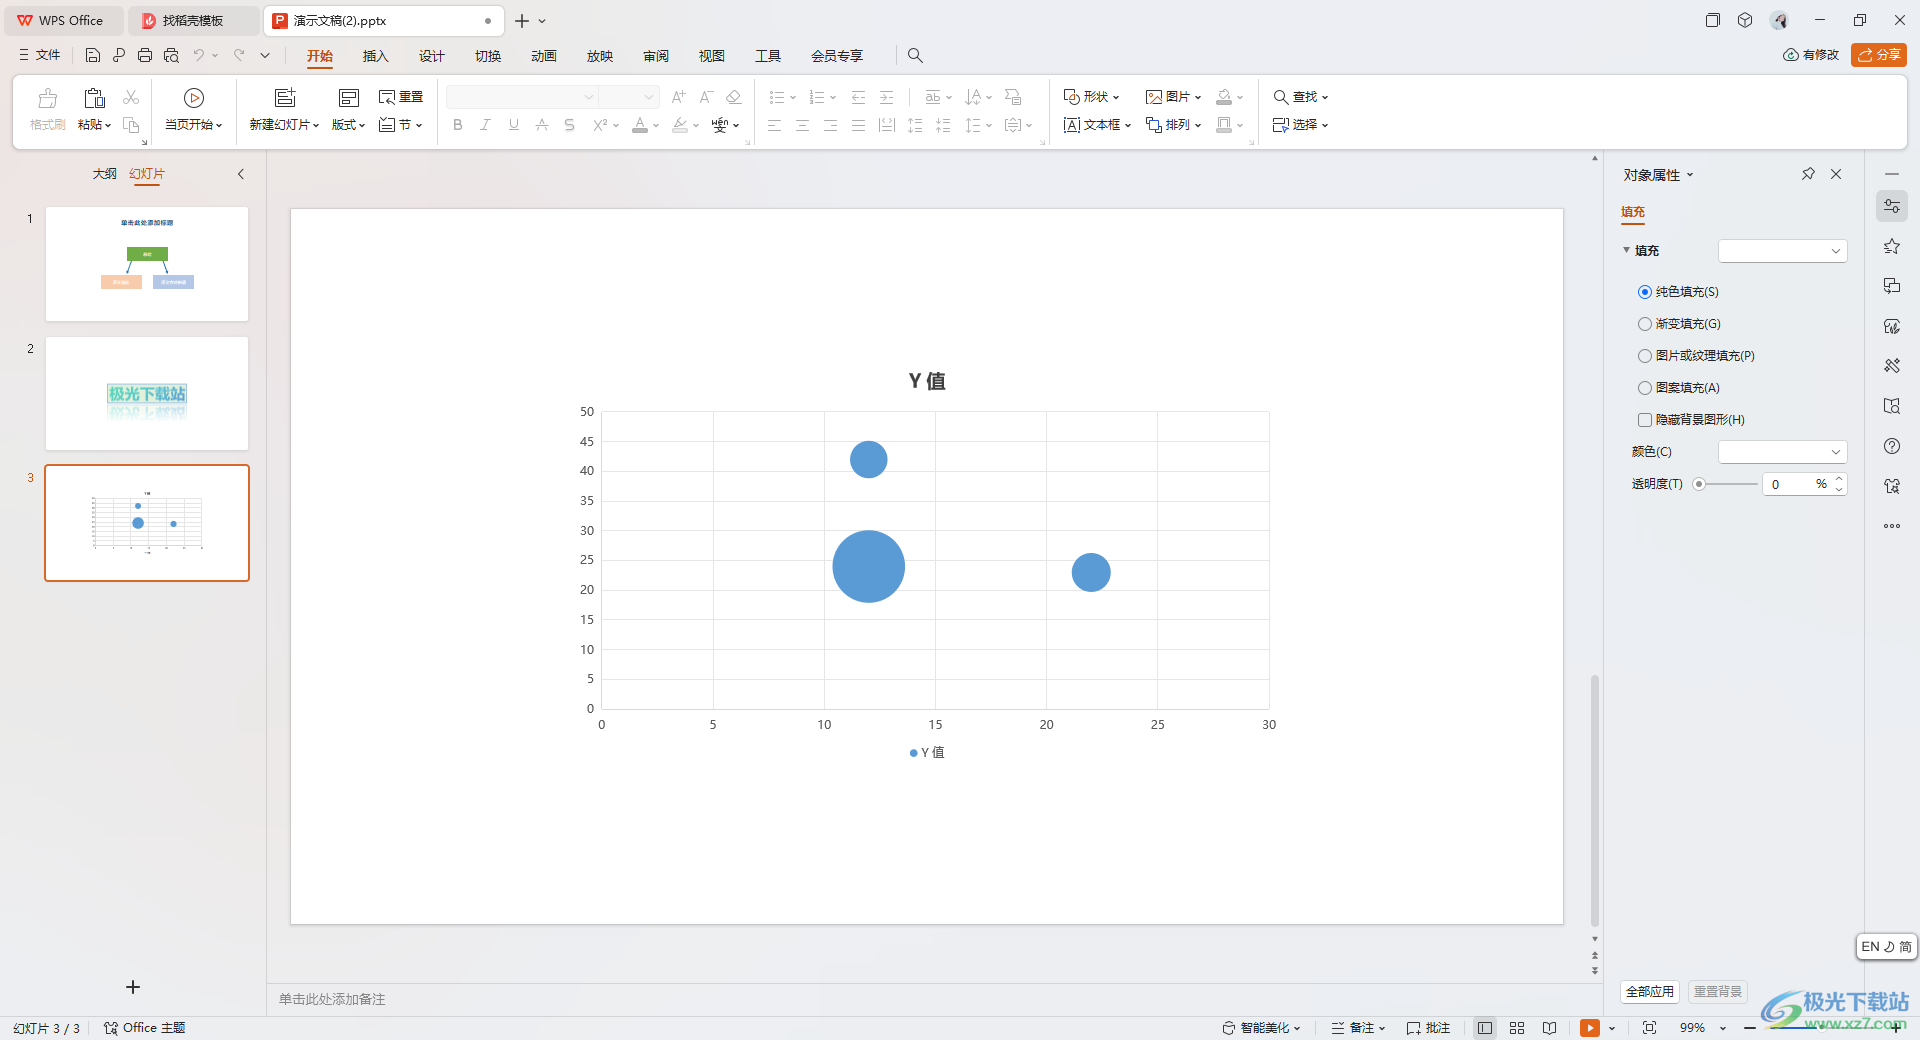This screenshot has width=1920, height=1040.
Task: Open the Animation ribbon tab
Action: (x=544, y=56)
